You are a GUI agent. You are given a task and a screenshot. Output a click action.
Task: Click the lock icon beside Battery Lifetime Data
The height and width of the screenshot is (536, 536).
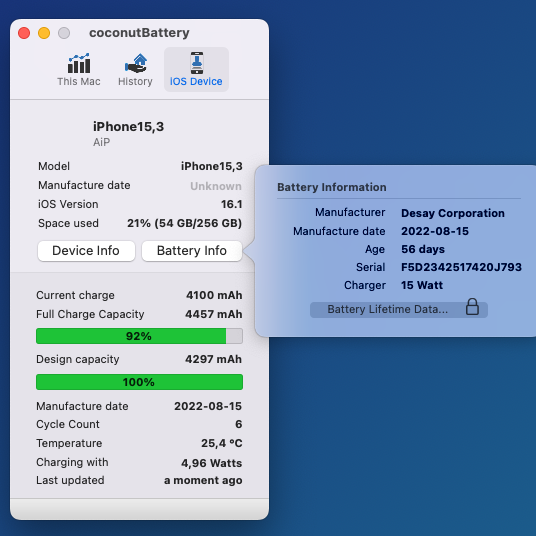click(472, 307)
